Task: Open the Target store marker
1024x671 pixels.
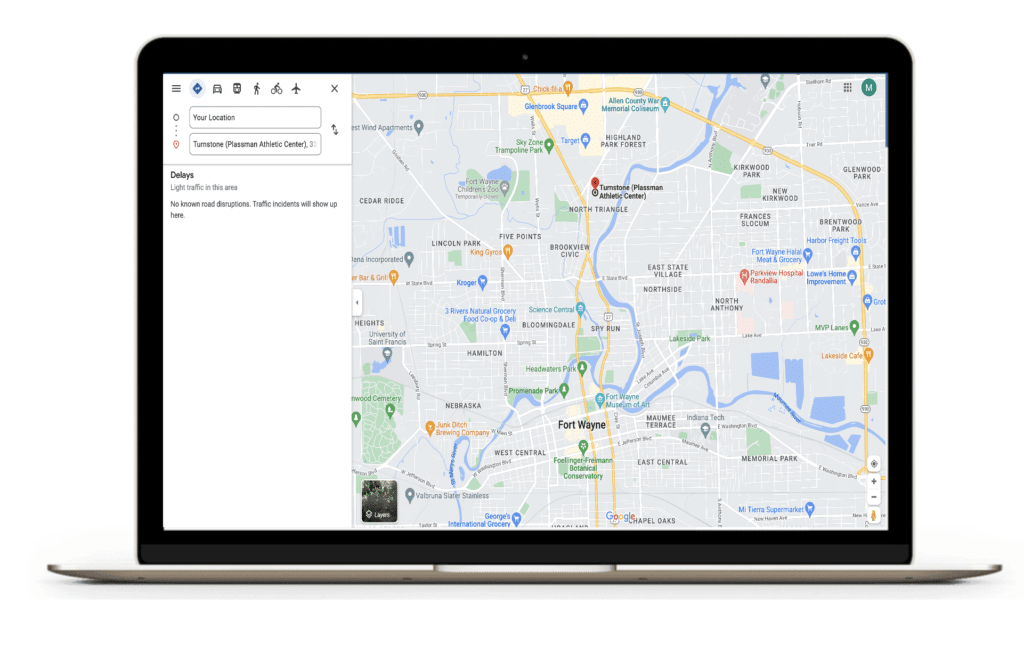Action: coord(586,139)
